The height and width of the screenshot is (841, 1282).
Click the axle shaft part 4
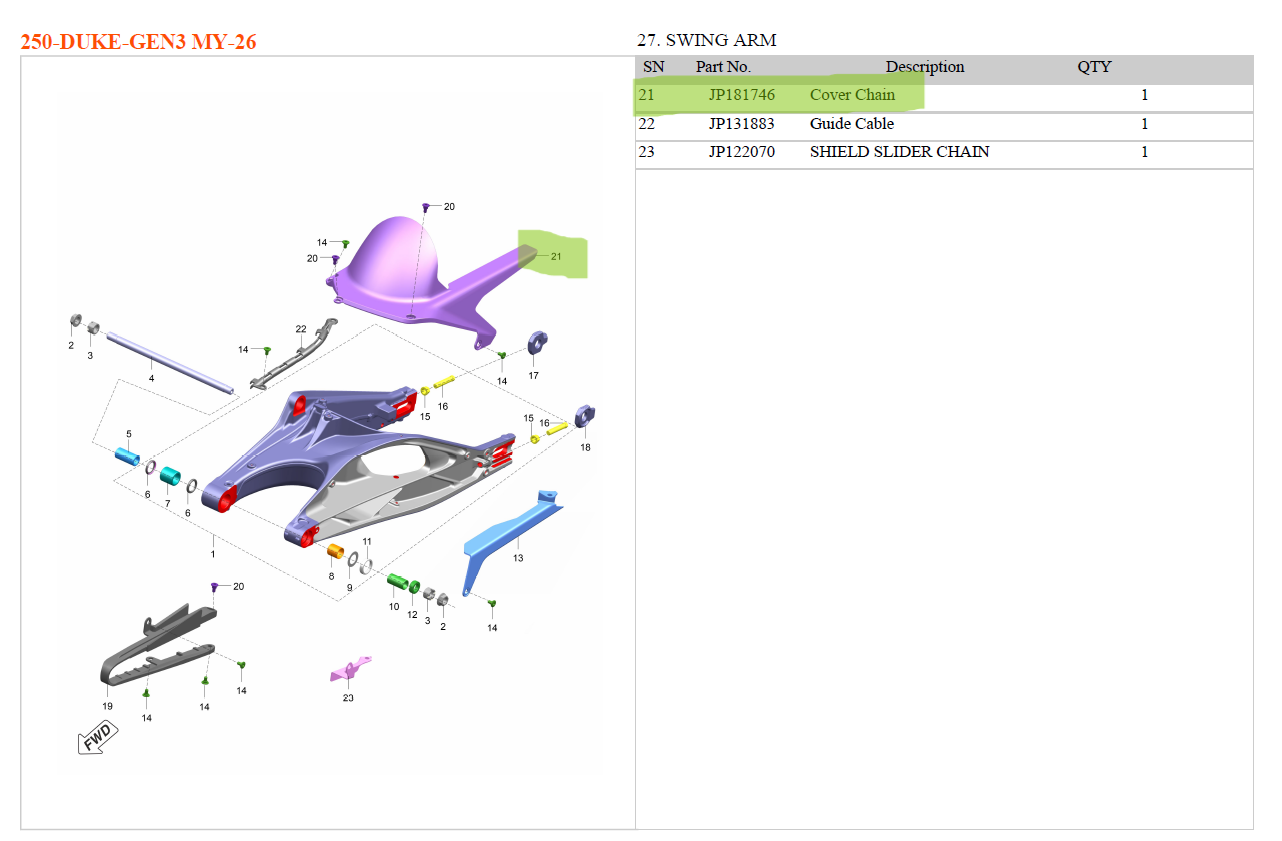point(170,362)
